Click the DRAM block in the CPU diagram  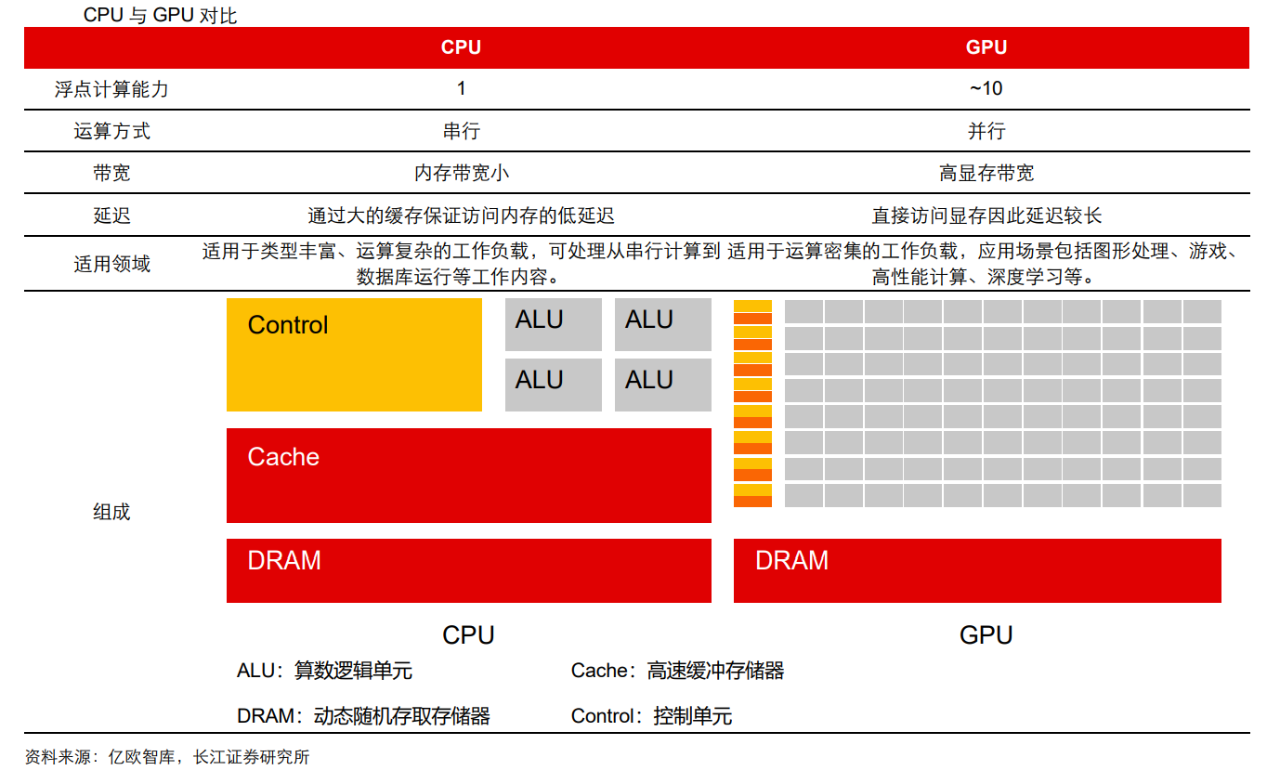[x=469, y=571]
